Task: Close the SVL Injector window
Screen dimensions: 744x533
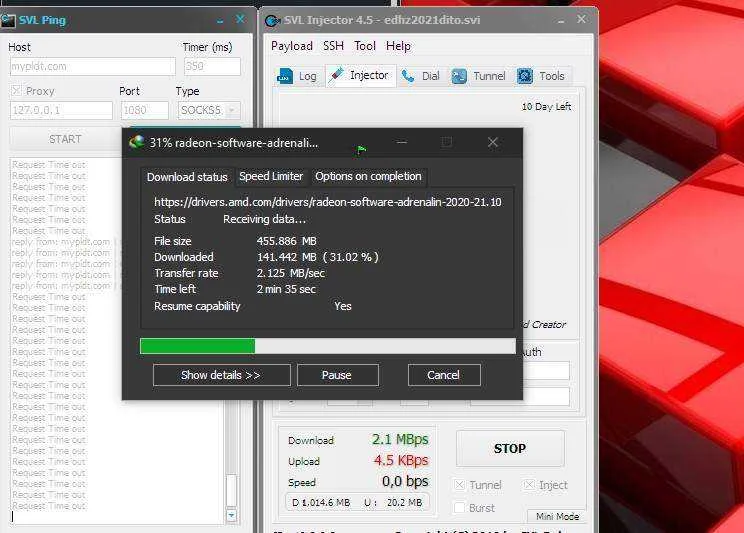Action: pyautogui.click(x=581, y=19)
